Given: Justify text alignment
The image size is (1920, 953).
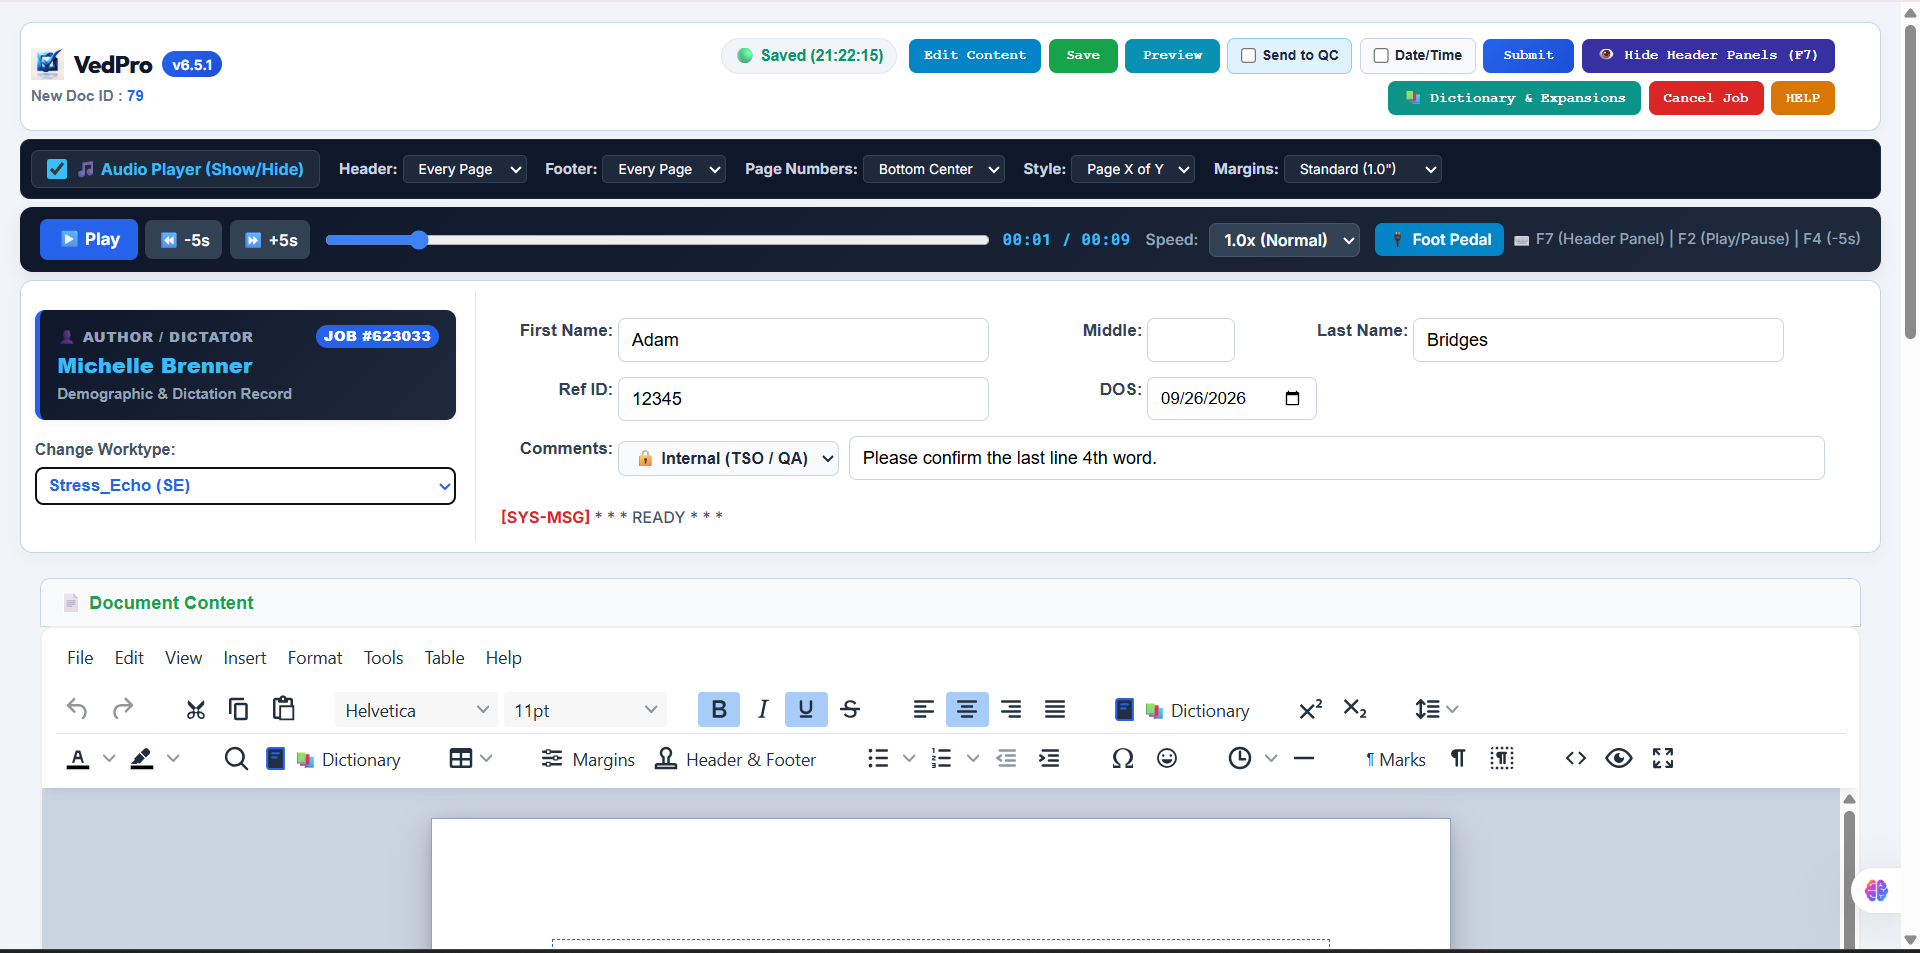Looking at the screenshot, I should point(1055,709).
